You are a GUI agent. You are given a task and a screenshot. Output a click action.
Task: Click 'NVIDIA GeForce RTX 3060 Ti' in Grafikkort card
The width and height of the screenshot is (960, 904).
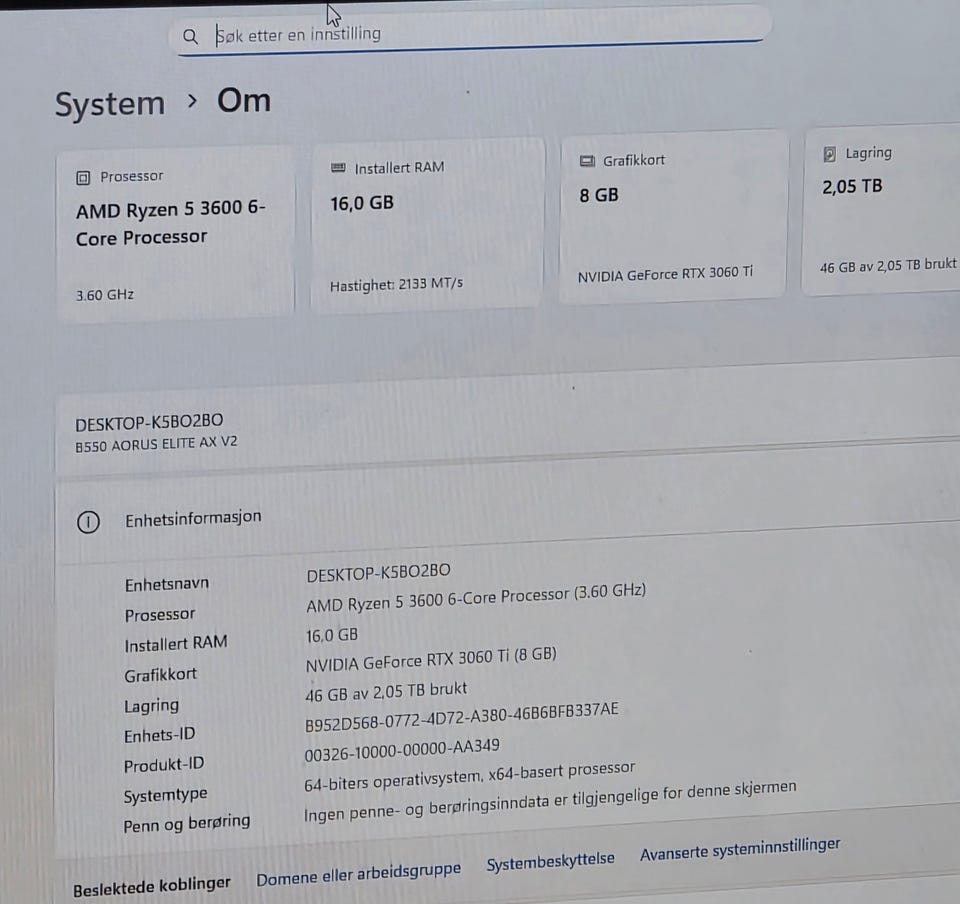(665, 274)
